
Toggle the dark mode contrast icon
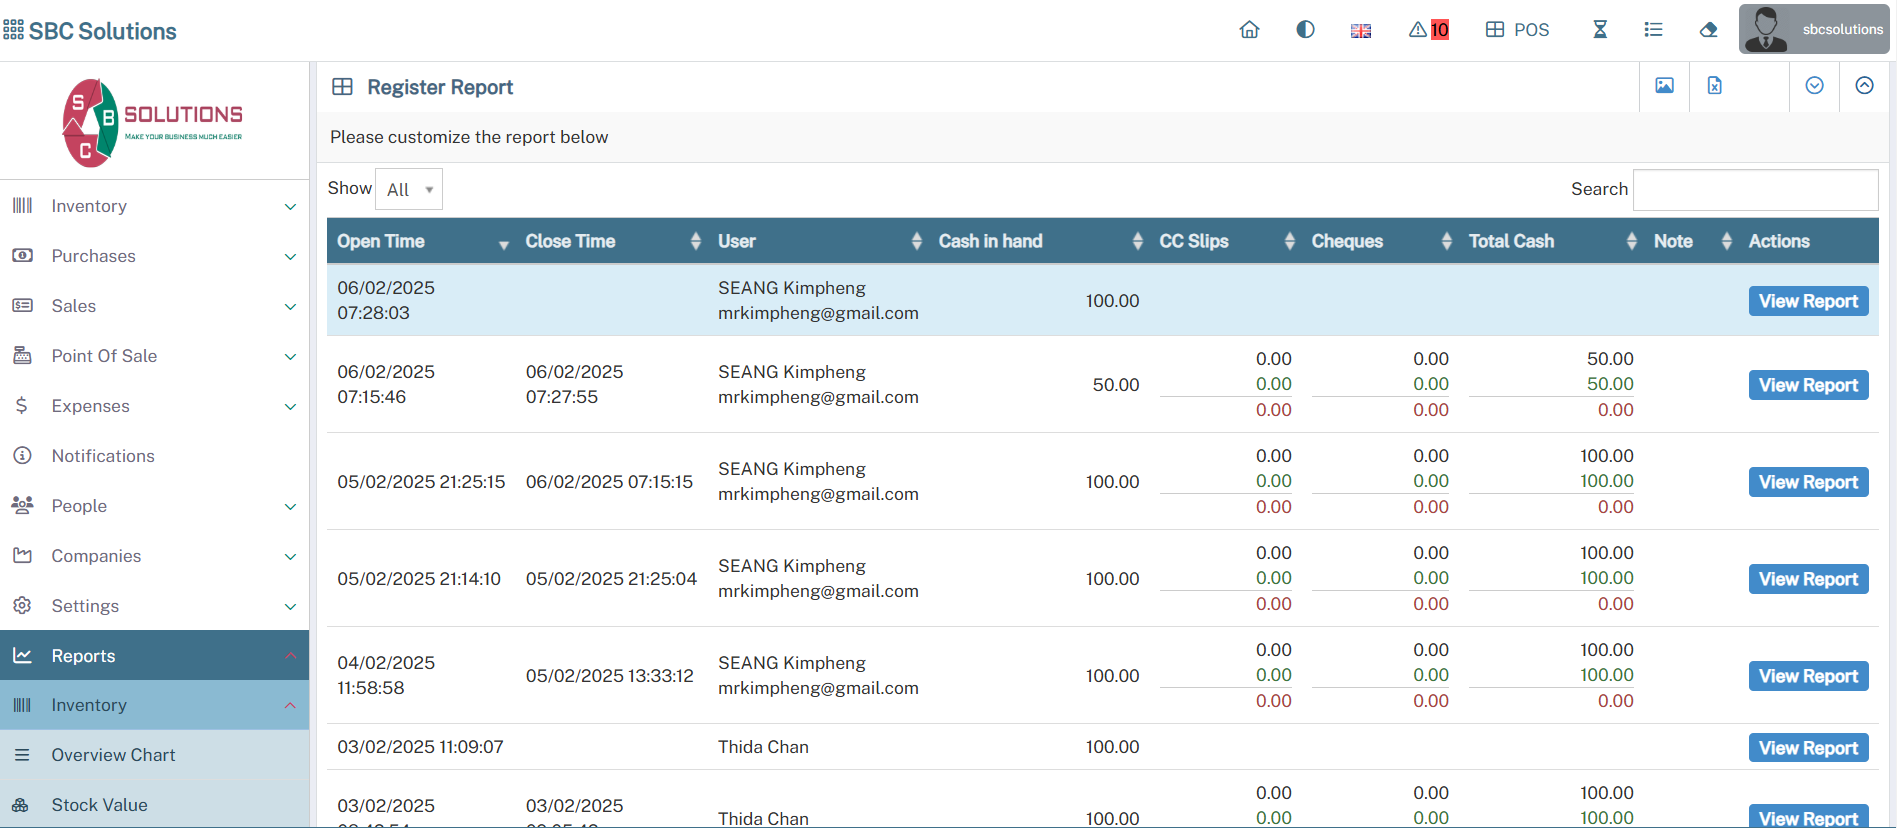click(x=1305, y=30)
